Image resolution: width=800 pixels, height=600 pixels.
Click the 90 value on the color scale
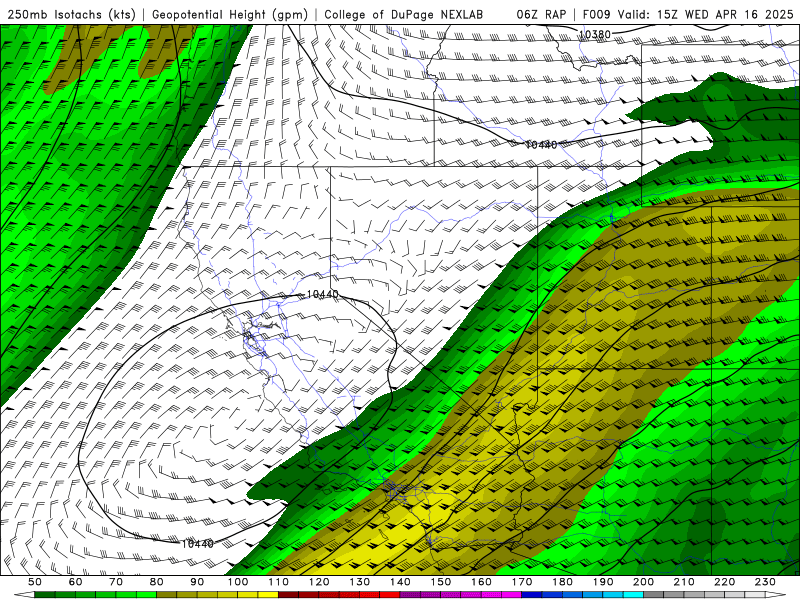197,582
